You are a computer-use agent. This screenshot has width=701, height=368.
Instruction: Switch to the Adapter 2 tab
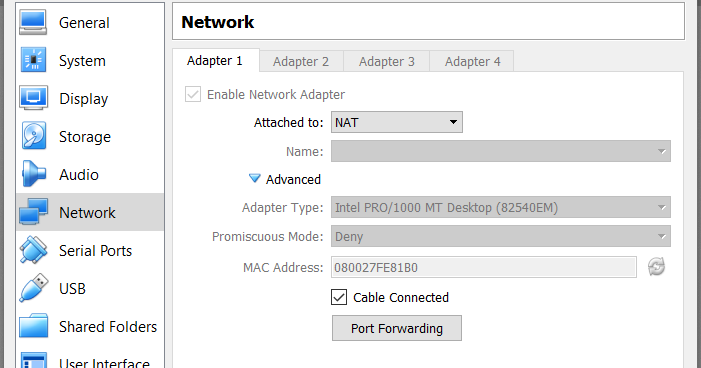(301, 61)
